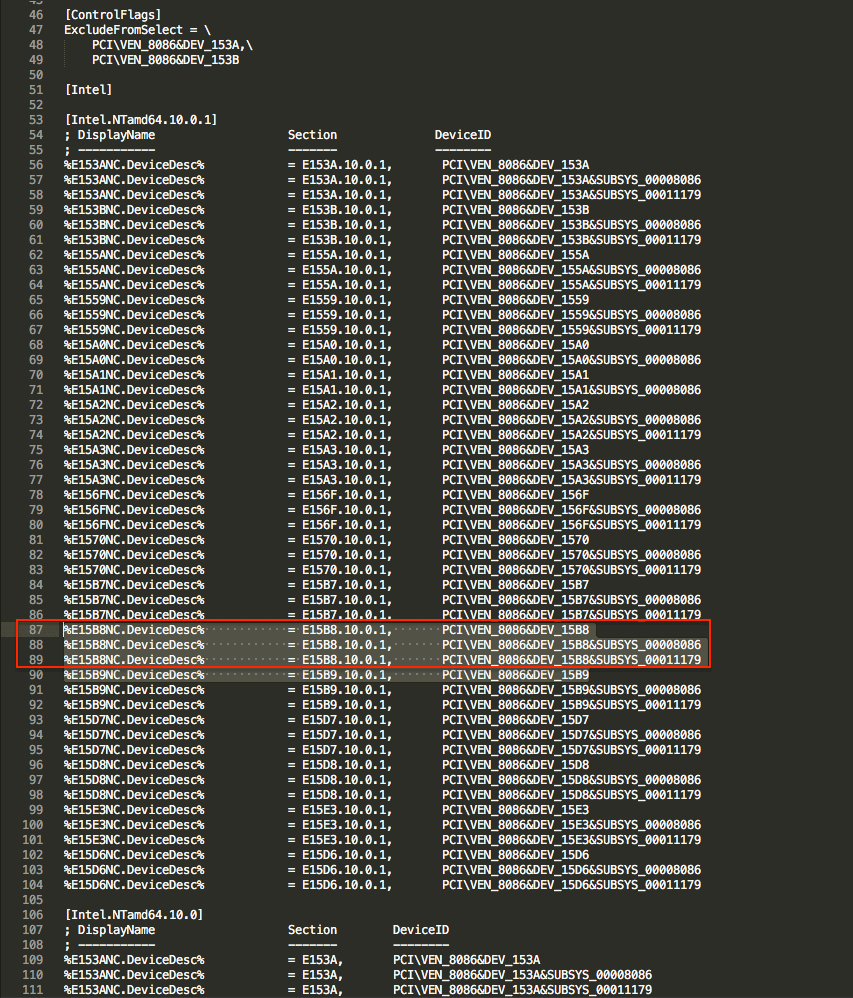This screenshot has height=998, width=853.
Task: Click PCI\VEN_8086&DEV_15A1 device ID on line 70
Action: point(515,375)
